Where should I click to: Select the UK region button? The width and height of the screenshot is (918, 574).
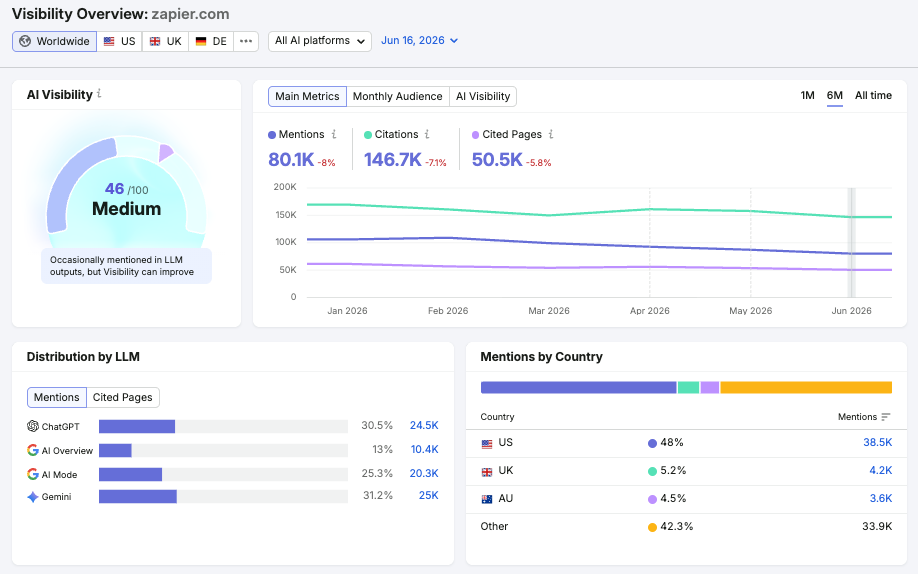click(x=166, y=41)
